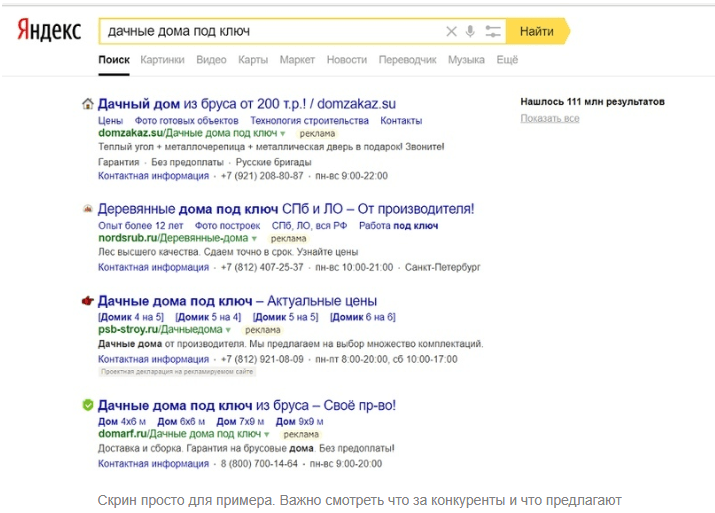This screenshot has height=513, width=715.
Task: Click the house favicon beside domzakaz.su result
Action: [x=88, y=104]
